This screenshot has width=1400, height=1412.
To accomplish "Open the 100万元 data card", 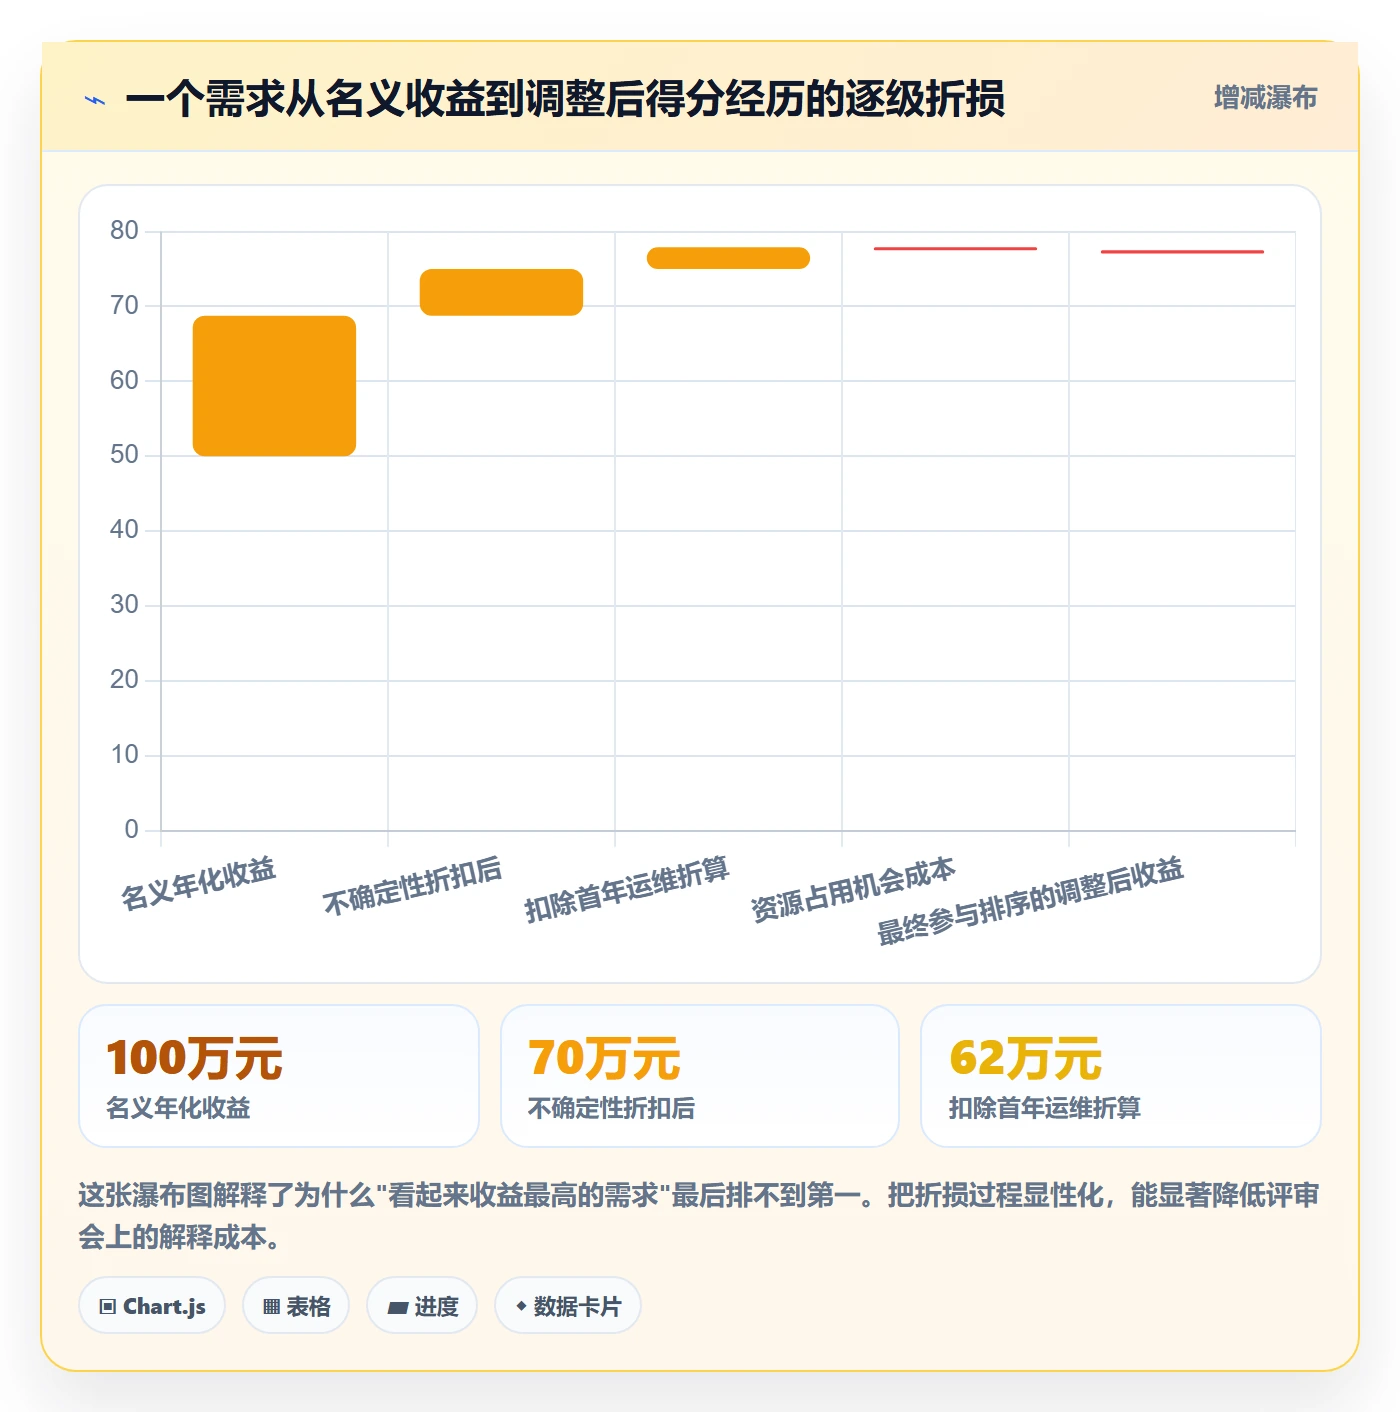I will [x=279, y=1076].
